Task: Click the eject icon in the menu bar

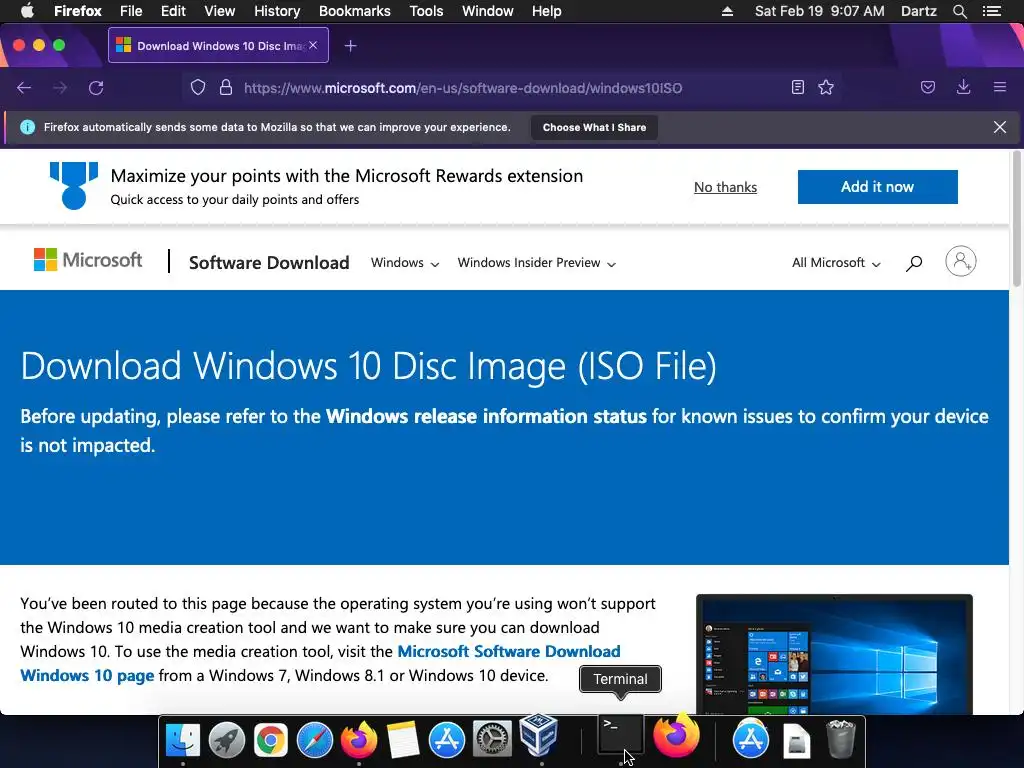Action: [x=728, y=11]
